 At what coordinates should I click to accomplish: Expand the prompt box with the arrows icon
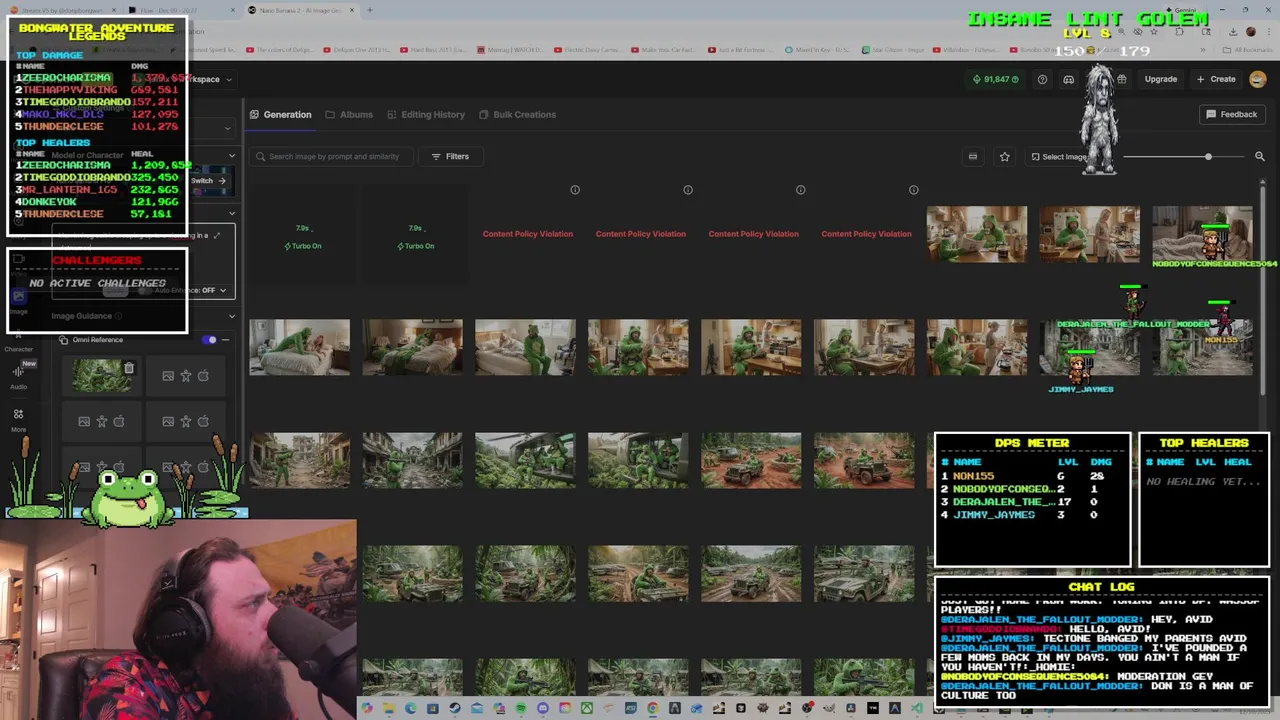[217, 236]
